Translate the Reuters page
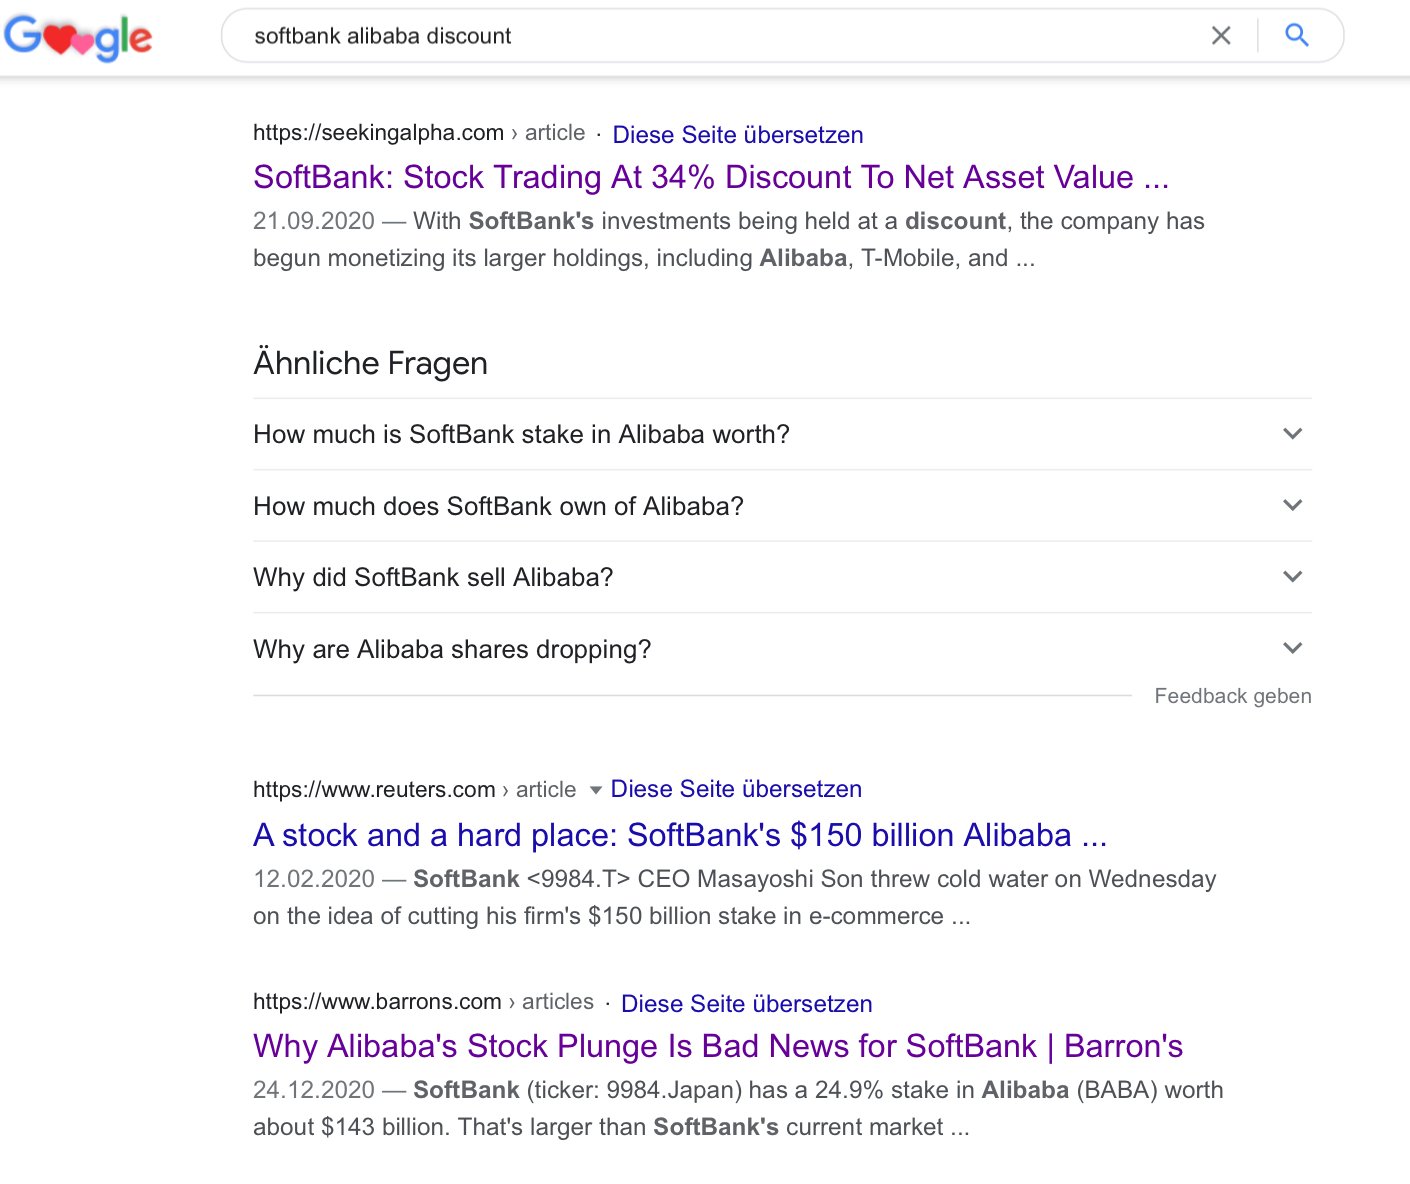Viewport: 1410px width, 1184px height. pos(736,789)
